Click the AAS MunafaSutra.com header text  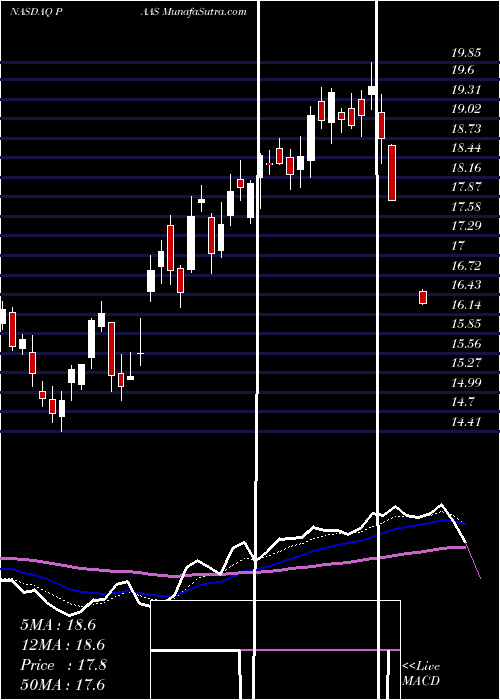194,12
